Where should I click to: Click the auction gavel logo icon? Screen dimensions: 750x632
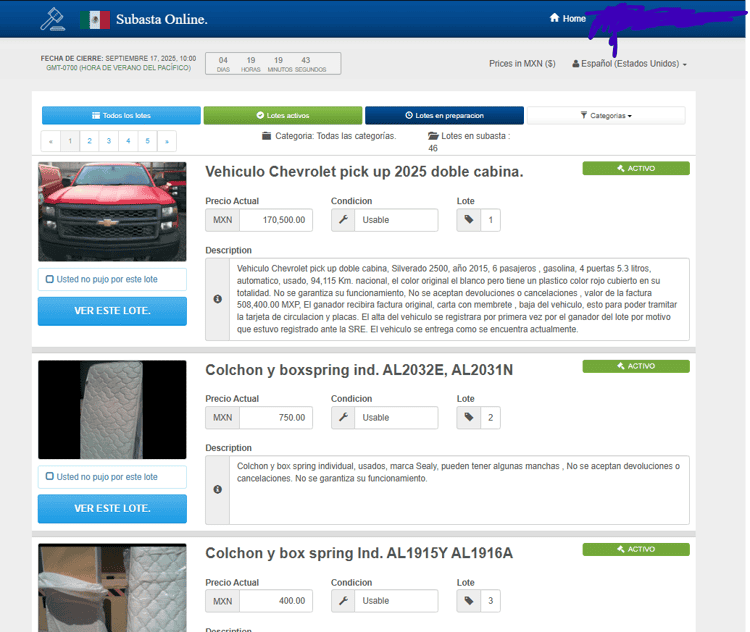(50, 19)
